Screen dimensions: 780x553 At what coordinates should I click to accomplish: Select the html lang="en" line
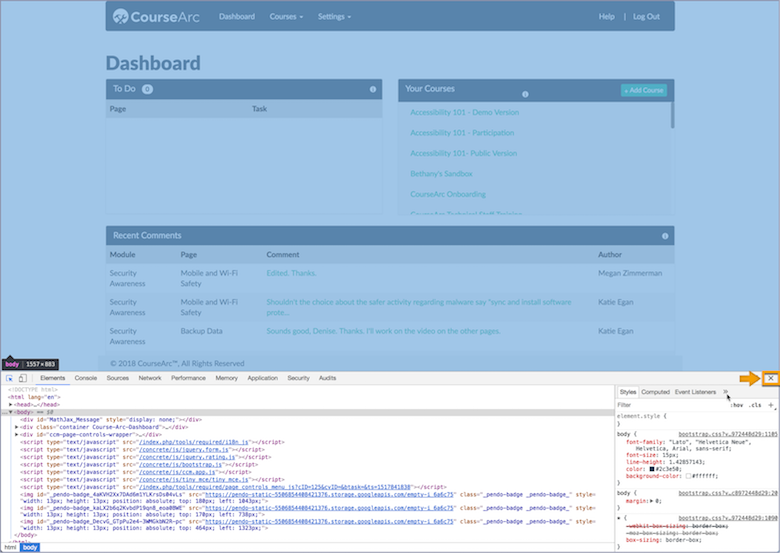point(34,397)
